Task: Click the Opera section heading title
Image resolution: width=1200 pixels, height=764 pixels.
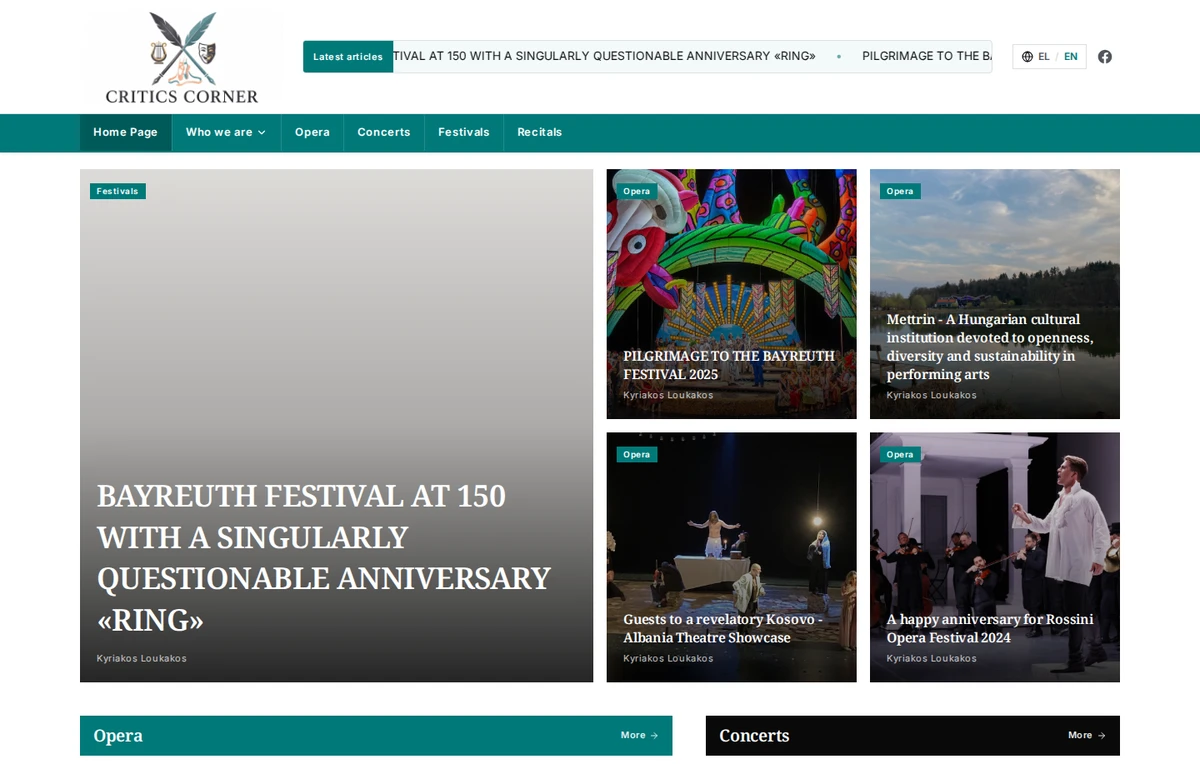Action: pyautogui.click(x=118, y=736)
